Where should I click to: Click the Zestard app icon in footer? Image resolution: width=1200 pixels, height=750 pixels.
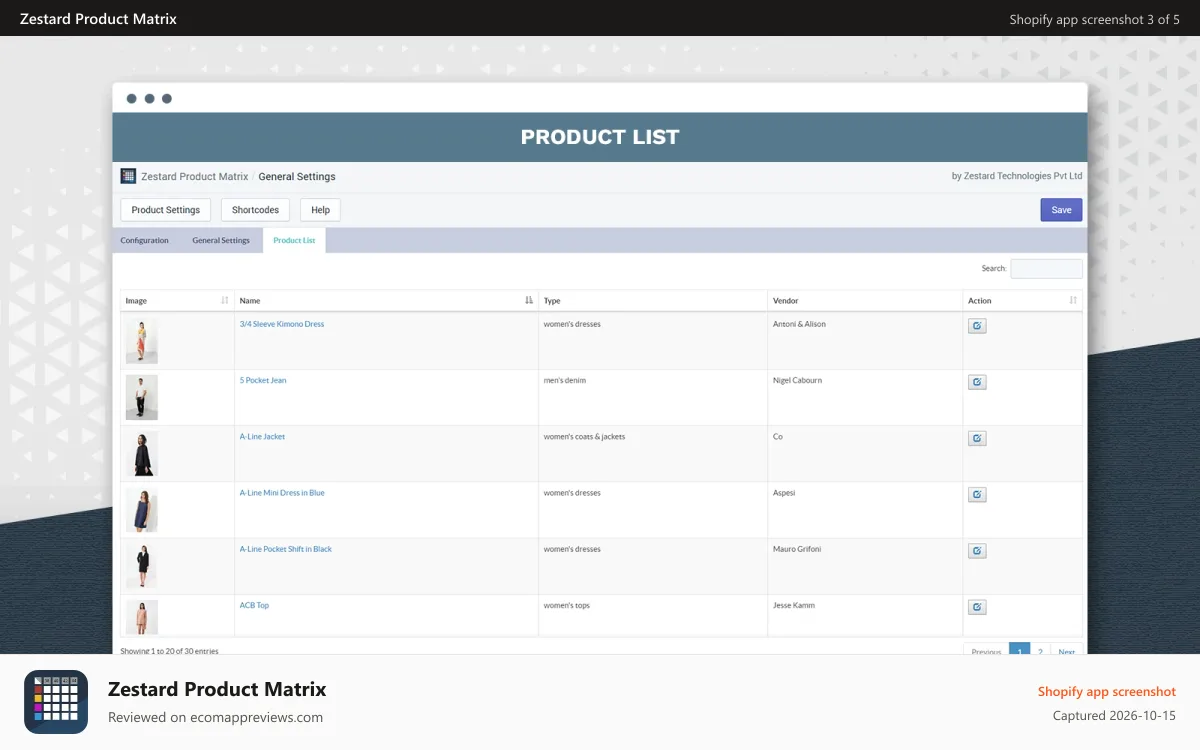[56, 702]
